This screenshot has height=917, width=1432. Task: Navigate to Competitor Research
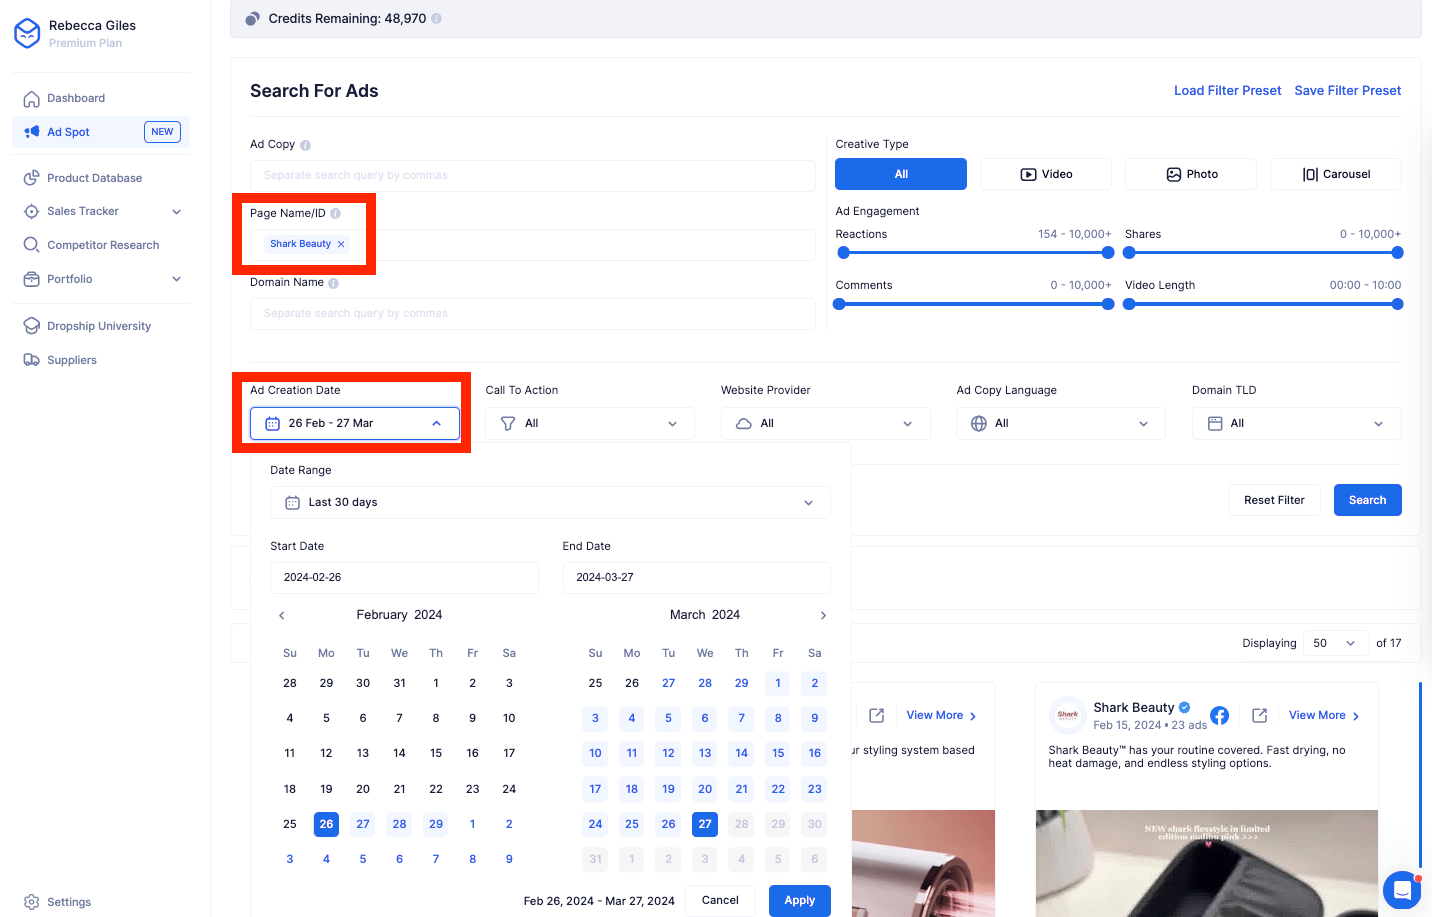pos(103,245)
